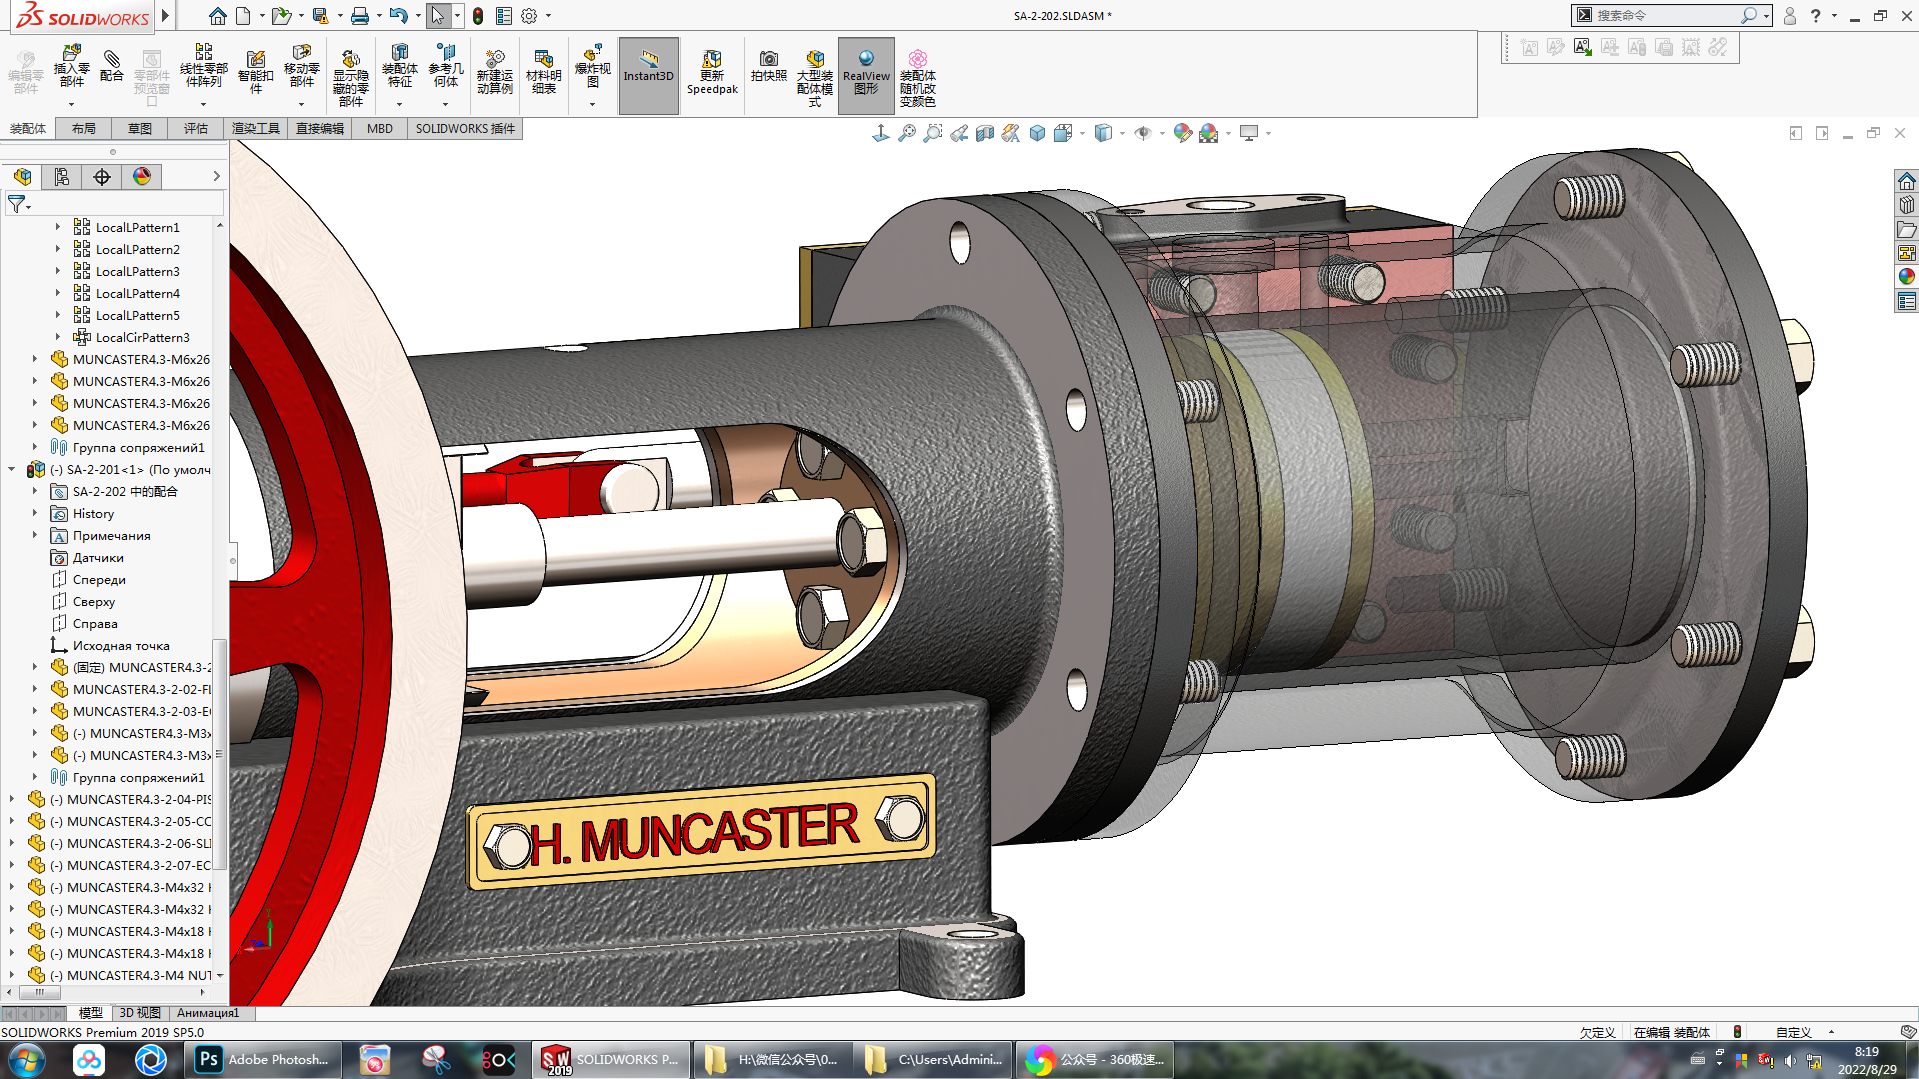The height and width of the screenshot is (1079, 1919).
Task: Switch to the SOLIDWORKS 插件 tab
Action: pos(465,128)
